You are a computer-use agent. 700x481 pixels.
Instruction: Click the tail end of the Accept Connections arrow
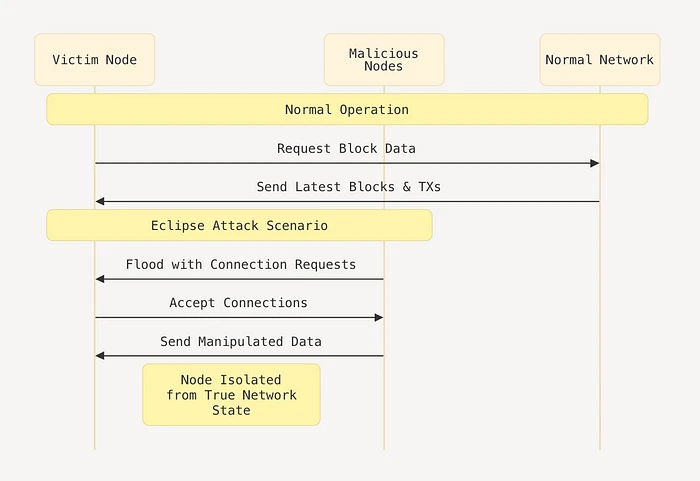point(97,318)
